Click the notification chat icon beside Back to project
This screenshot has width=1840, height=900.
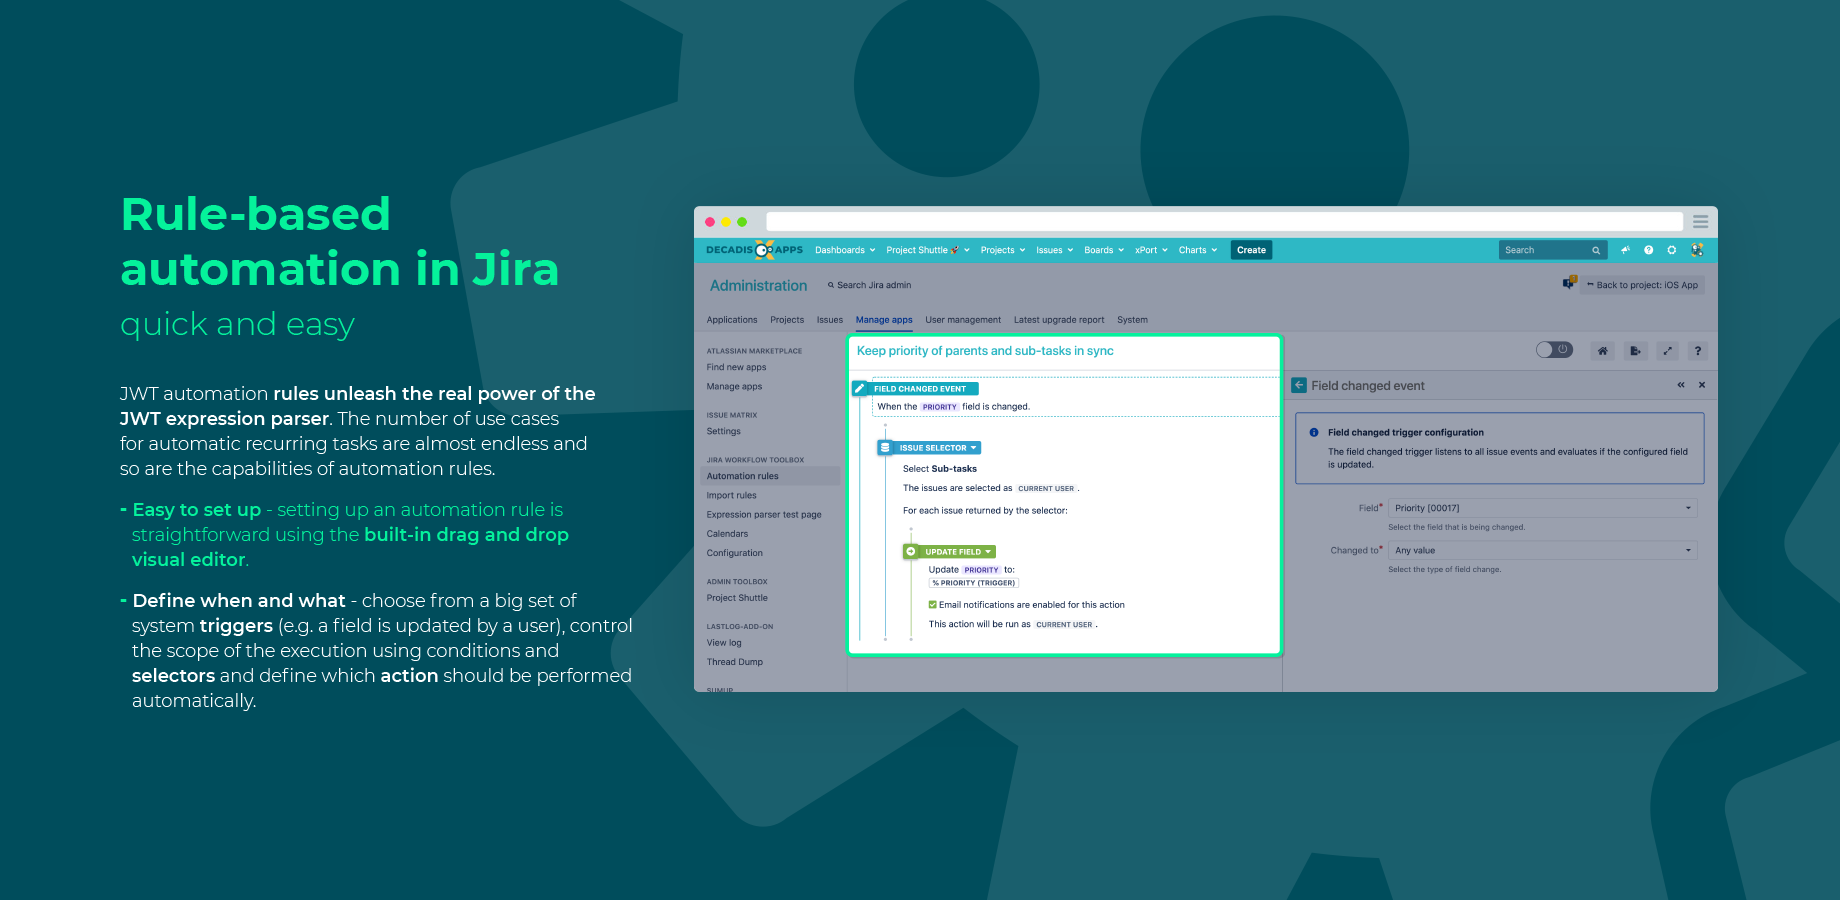[x=1569, y=283]
